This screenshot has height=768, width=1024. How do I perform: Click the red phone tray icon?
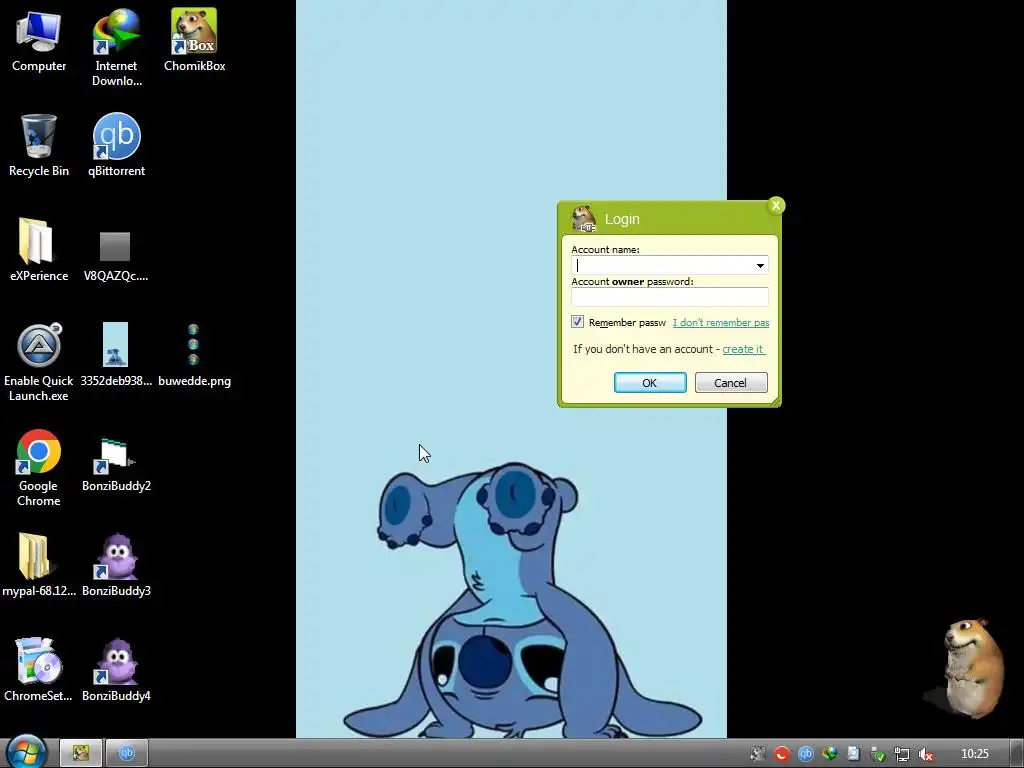(x=782, y=754)
